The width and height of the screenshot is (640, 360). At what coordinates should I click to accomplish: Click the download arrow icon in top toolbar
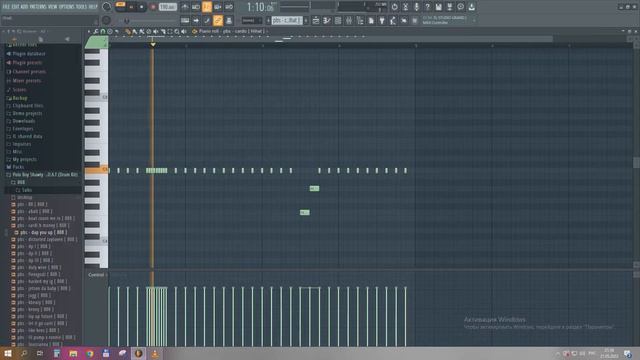(471, 7)
